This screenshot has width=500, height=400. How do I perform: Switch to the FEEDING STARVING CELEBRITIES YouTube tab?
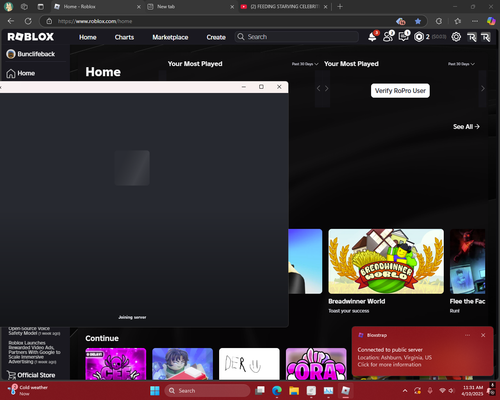[x=284, y=6]
